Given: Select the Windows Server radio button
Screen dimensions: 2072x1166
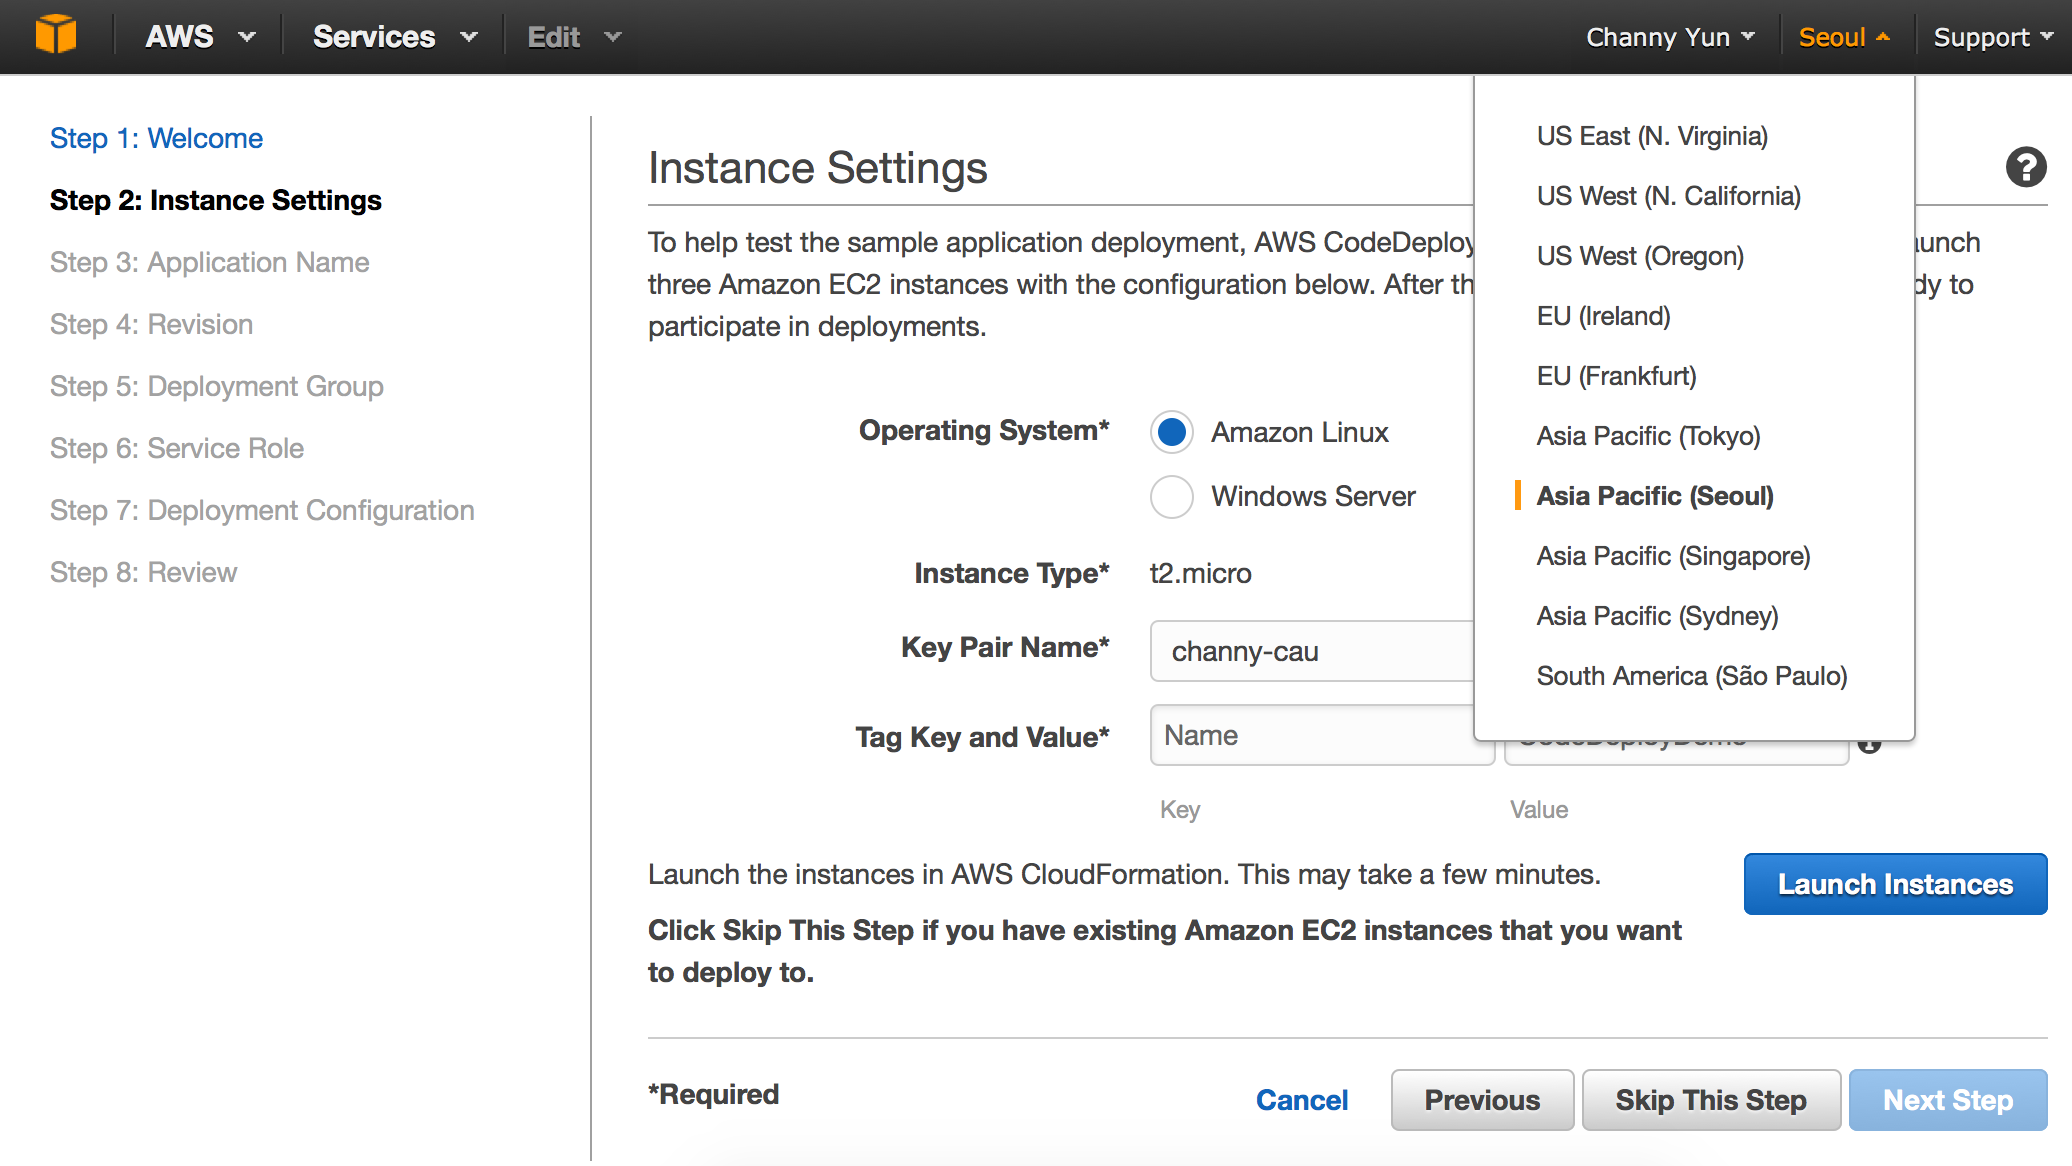Looking at the screenshot, I should (1171, 496).
